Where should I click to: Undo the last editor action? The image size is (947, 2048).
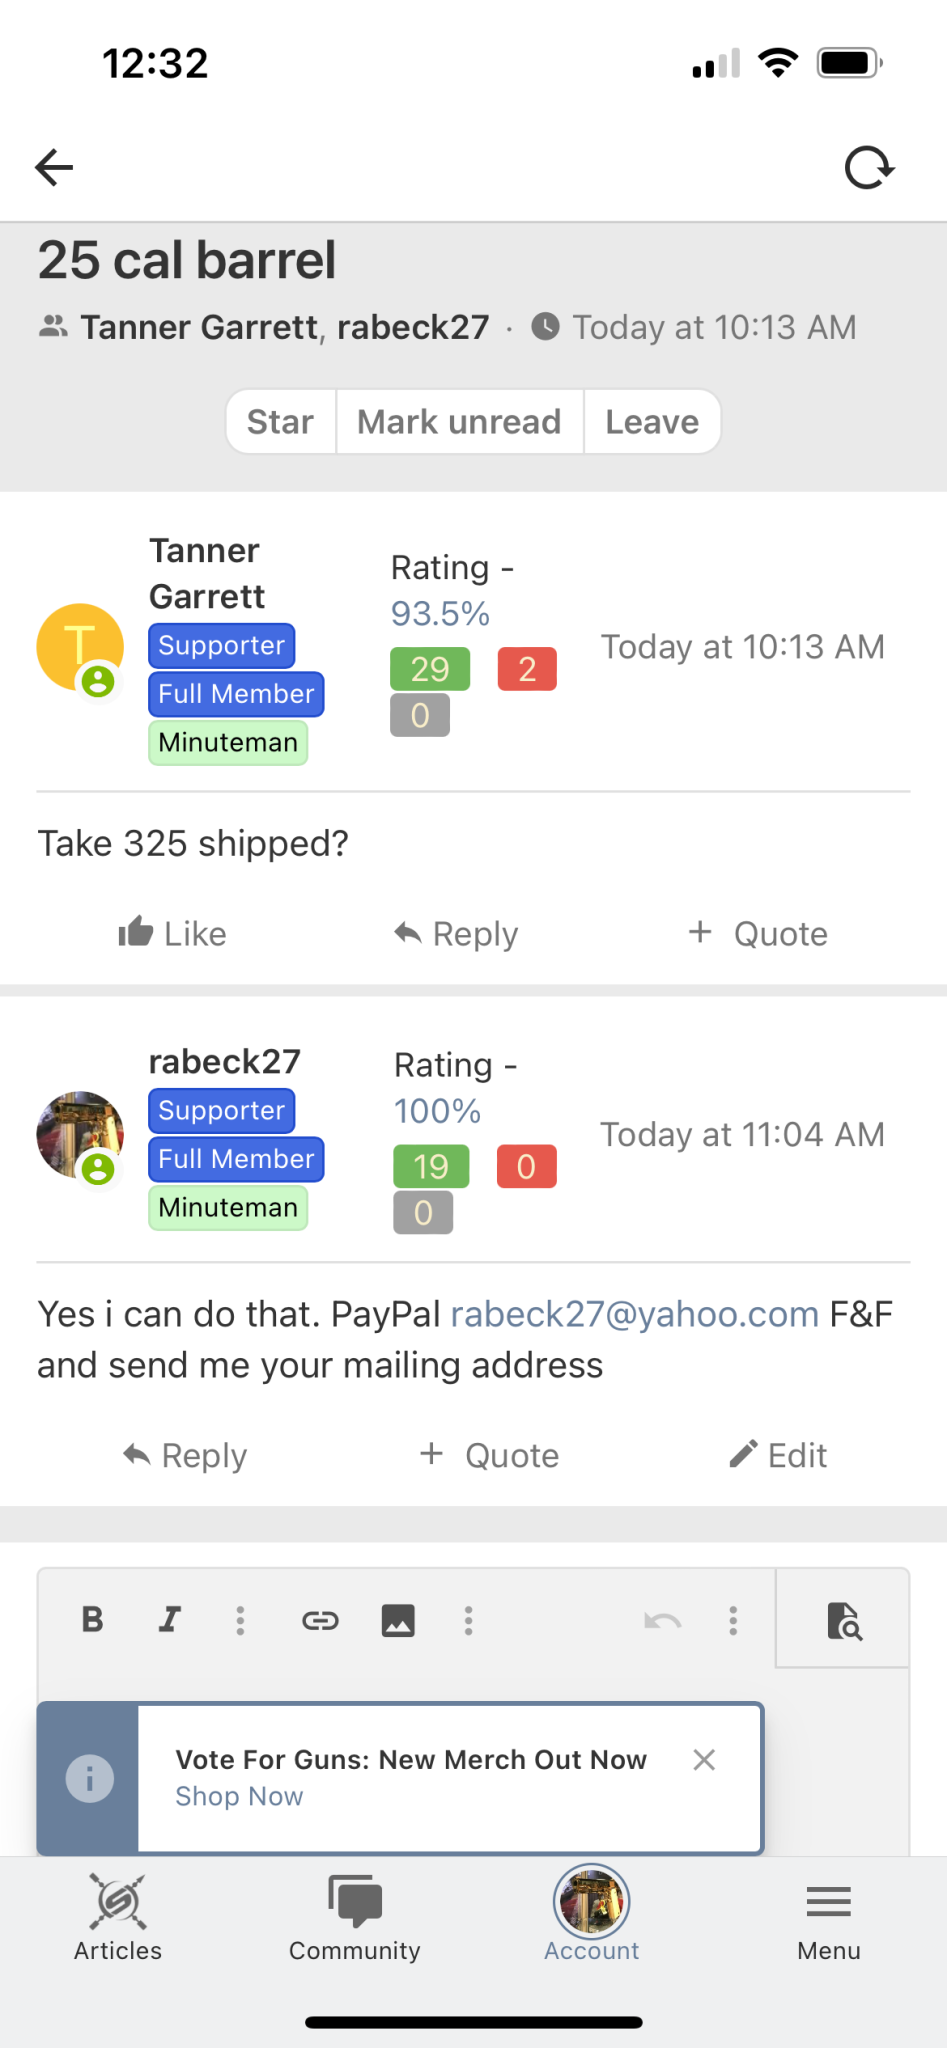(662, 1620)
